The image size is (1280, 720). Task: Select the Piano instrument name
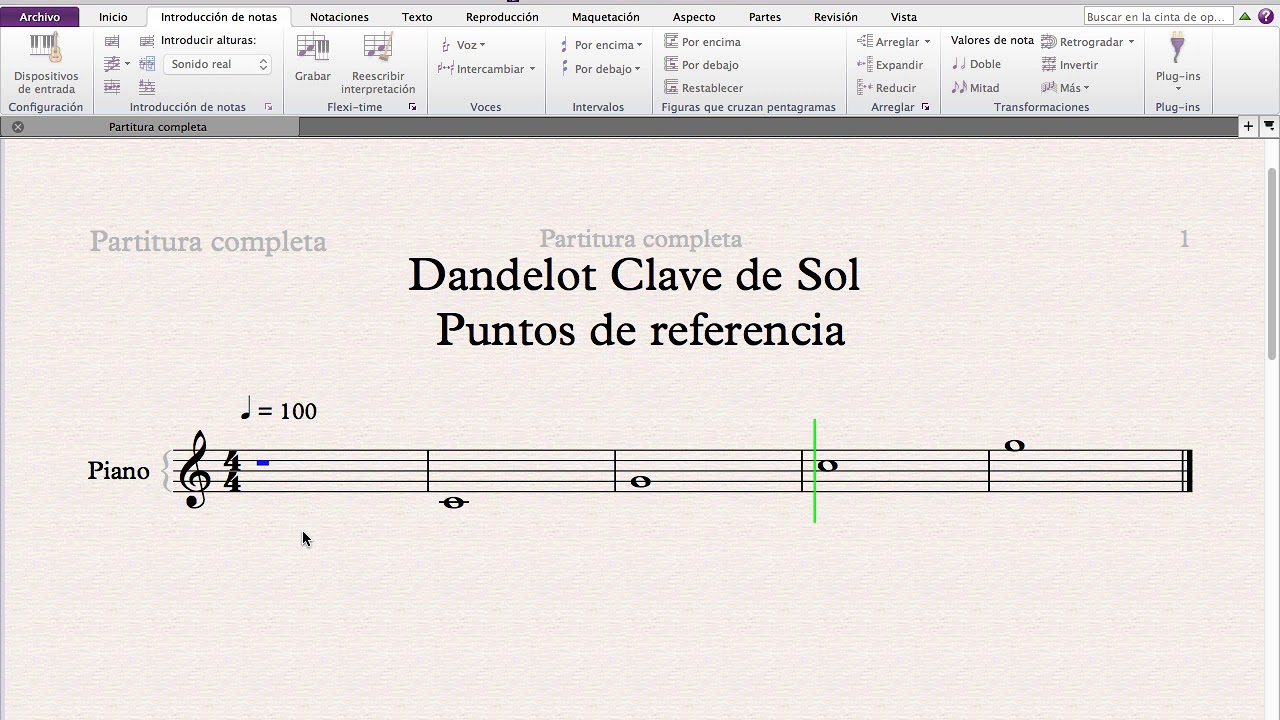coord(118,471)
